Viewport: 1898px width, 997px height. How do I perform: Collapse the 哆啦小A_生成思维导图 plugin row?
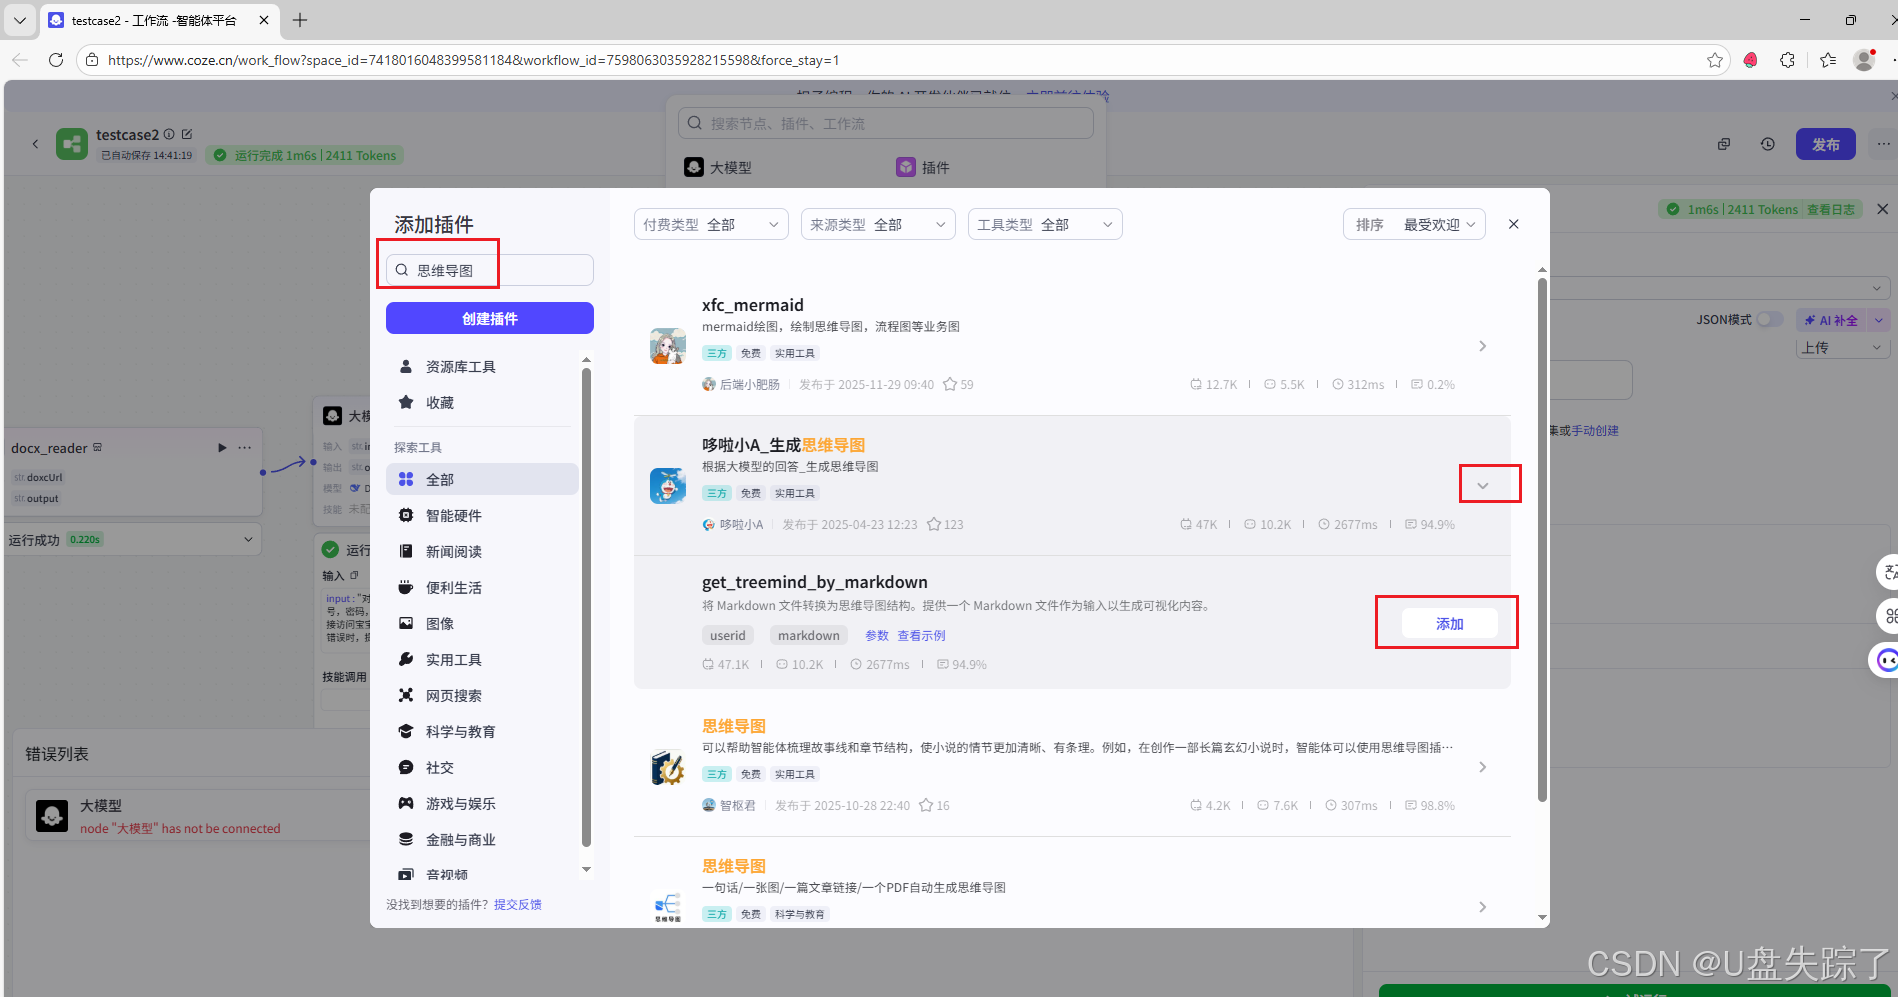pyautogui.click(x=1483, y=486)
